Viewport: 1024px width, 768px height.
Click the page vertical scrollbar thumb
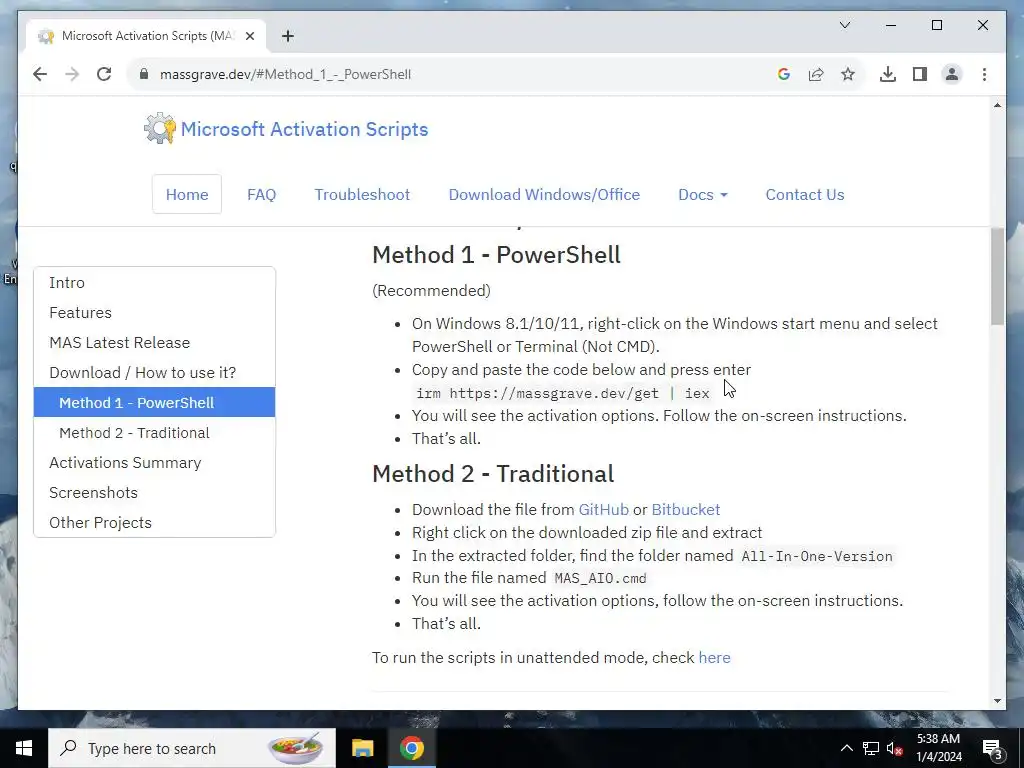coord(997,276)
